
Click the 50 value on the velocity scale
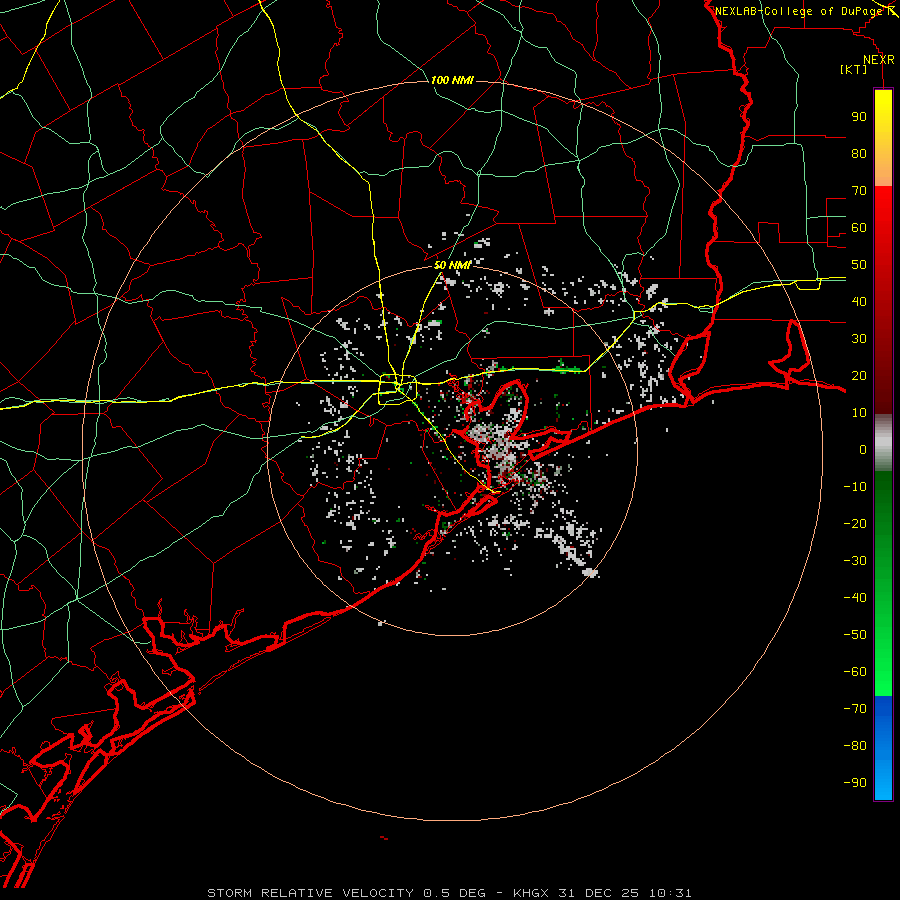click(x=859, y=265)
